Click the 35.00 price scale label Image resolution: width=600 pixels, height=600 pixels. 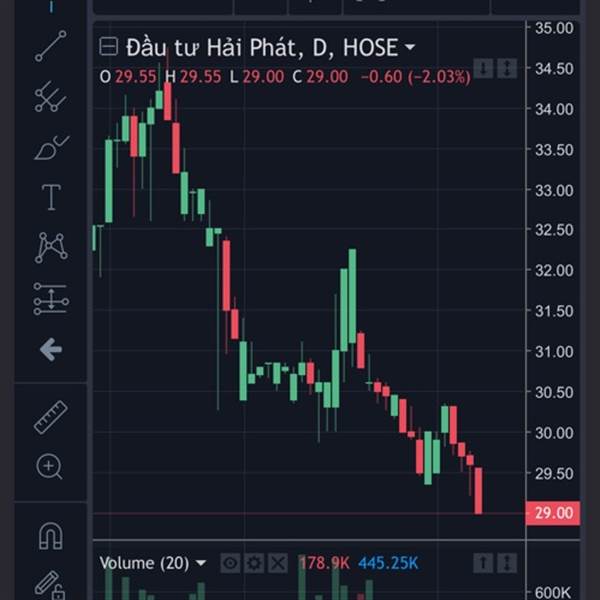pos(554,28)
